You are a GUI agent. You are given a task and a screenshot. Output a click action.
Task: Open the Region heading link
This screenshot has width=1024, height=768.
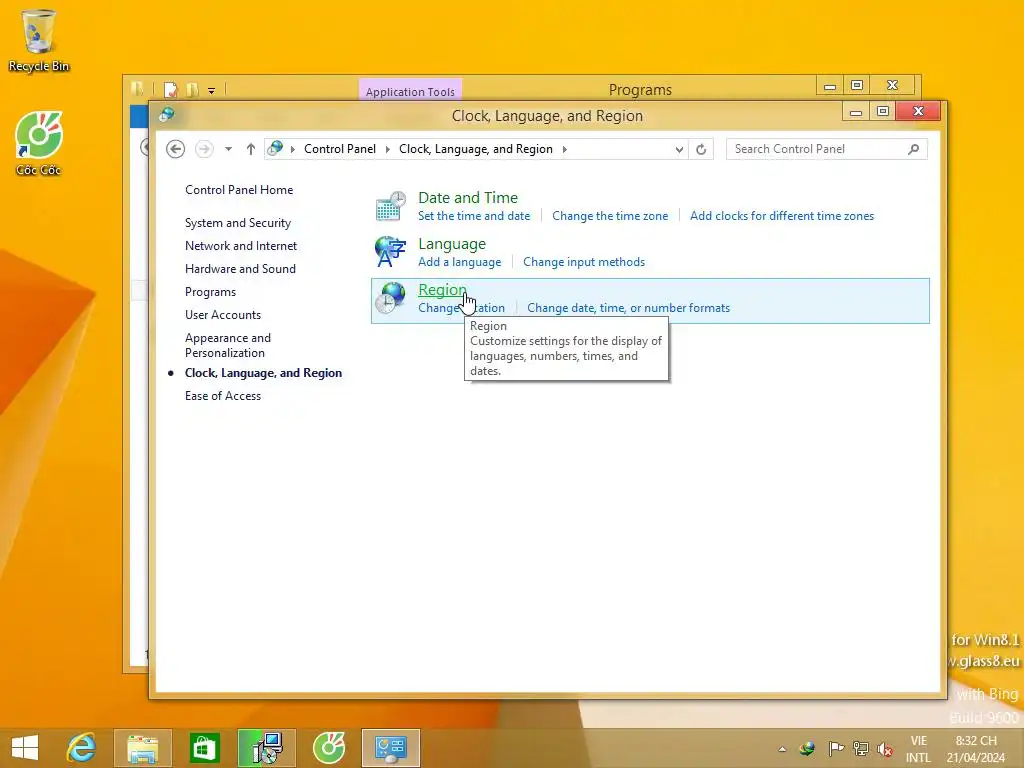442,289
